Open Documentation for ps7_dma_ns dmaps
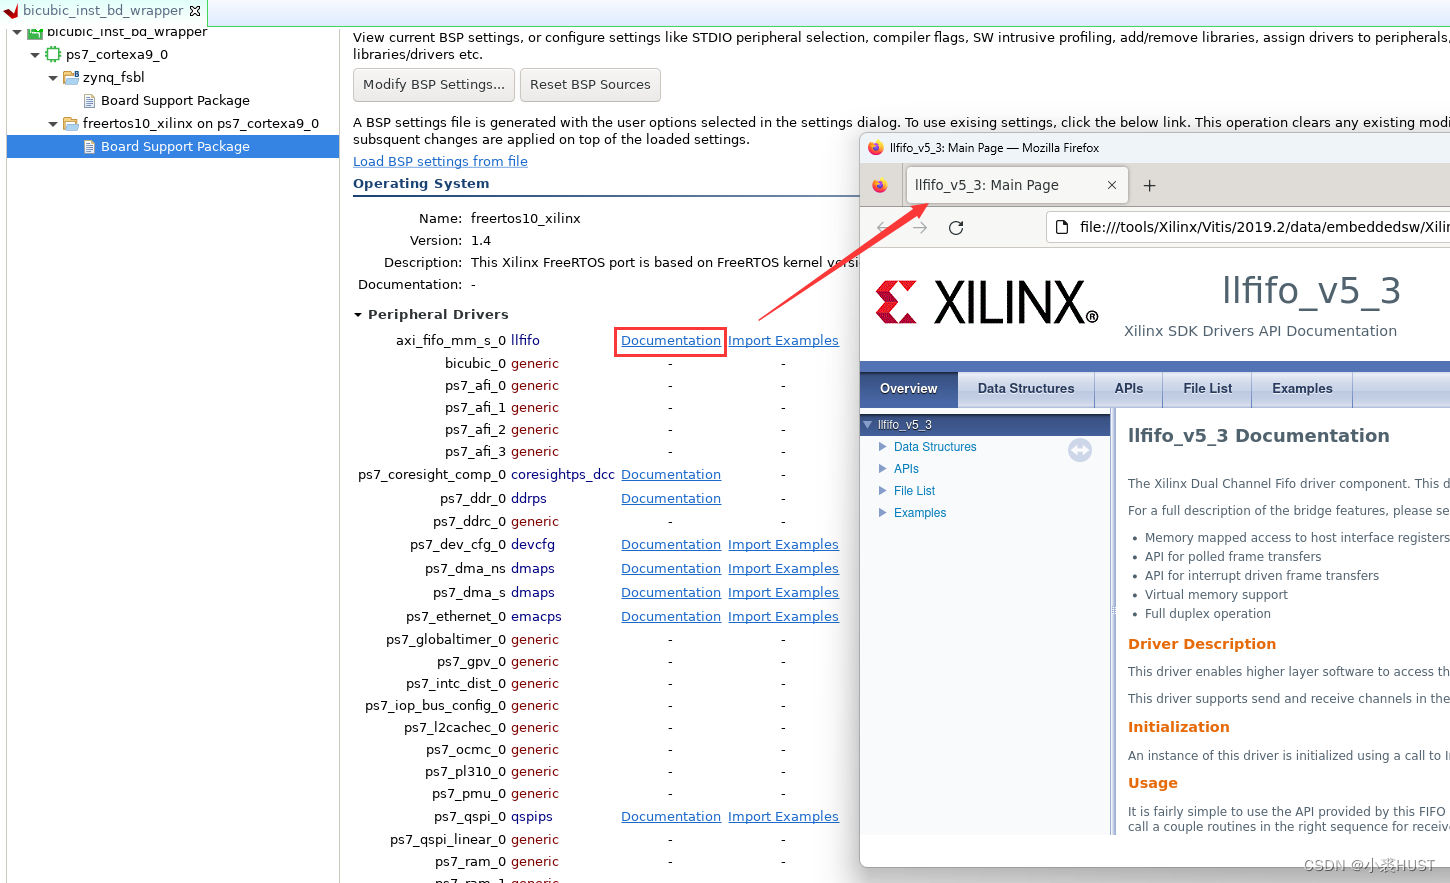1450x883 pixels. (x=671, y=569)
